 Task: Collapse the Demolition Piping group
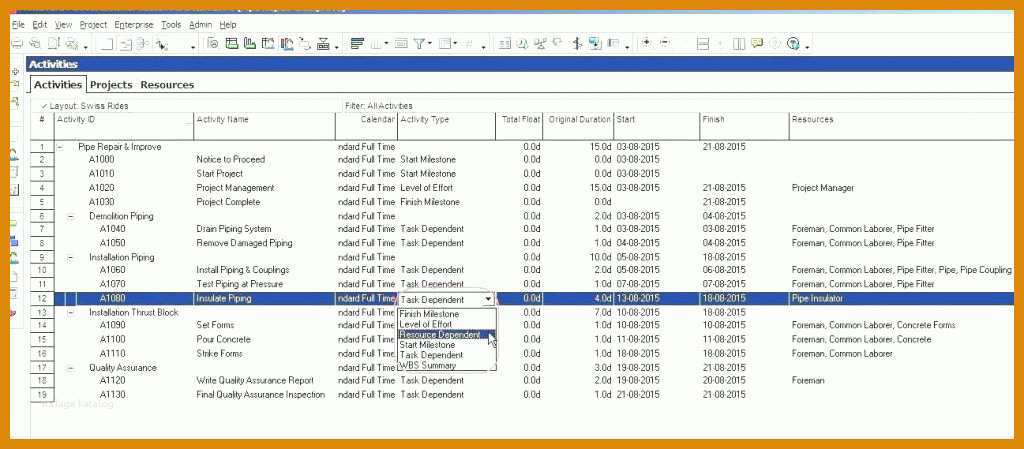coord(71,216)
